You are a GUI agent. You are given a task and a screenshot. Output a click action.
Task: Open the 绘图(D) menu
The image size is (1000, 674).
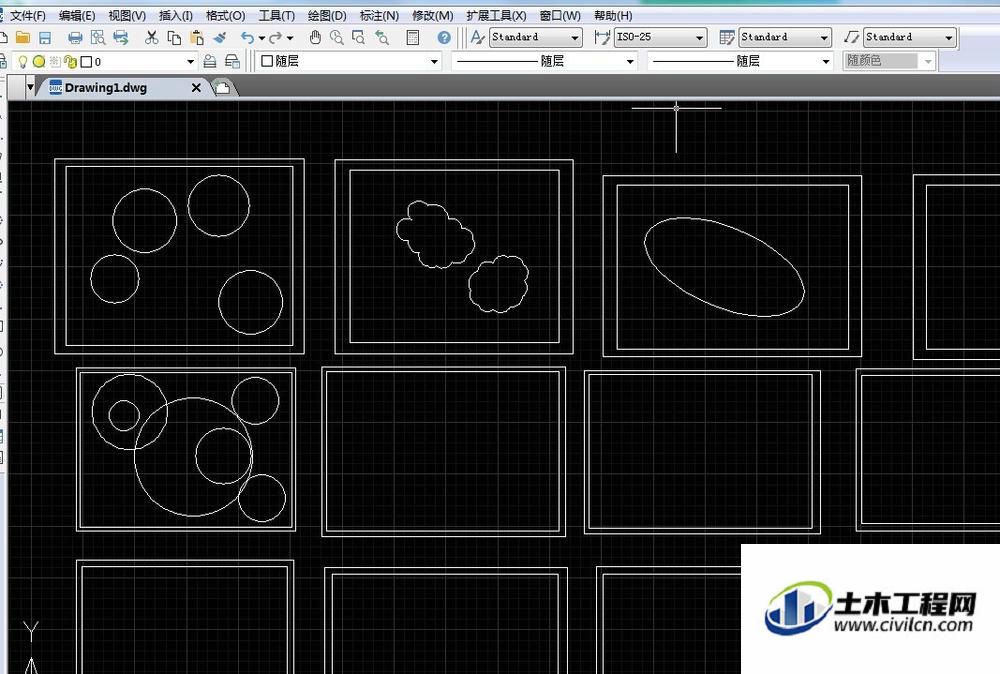[327, 15]
